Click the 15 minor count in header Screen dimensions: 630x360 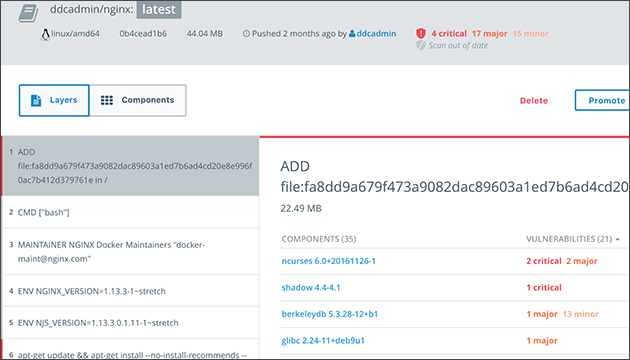click(x=530, y=34)
